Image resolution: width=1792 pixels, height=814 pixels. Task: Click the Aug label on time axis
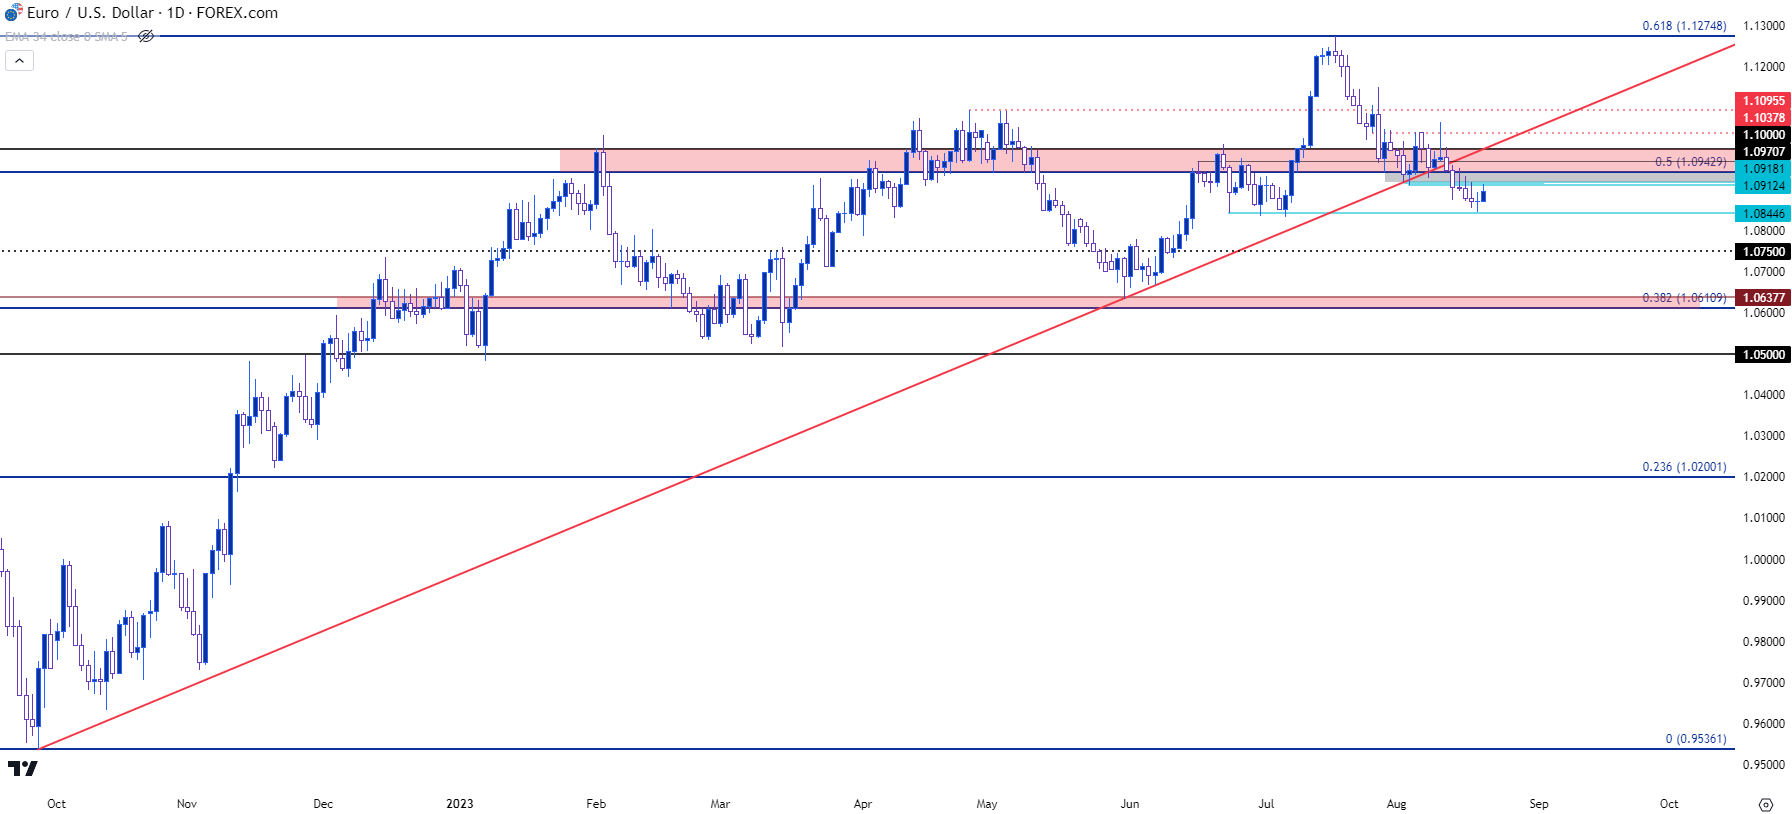click(x=1397, y=804)
